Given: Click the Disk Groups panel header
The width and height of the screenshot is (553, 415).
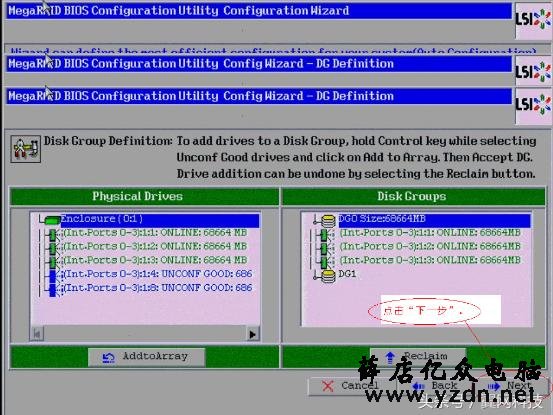Looking at the screenshot, I should tap(413, 196).
